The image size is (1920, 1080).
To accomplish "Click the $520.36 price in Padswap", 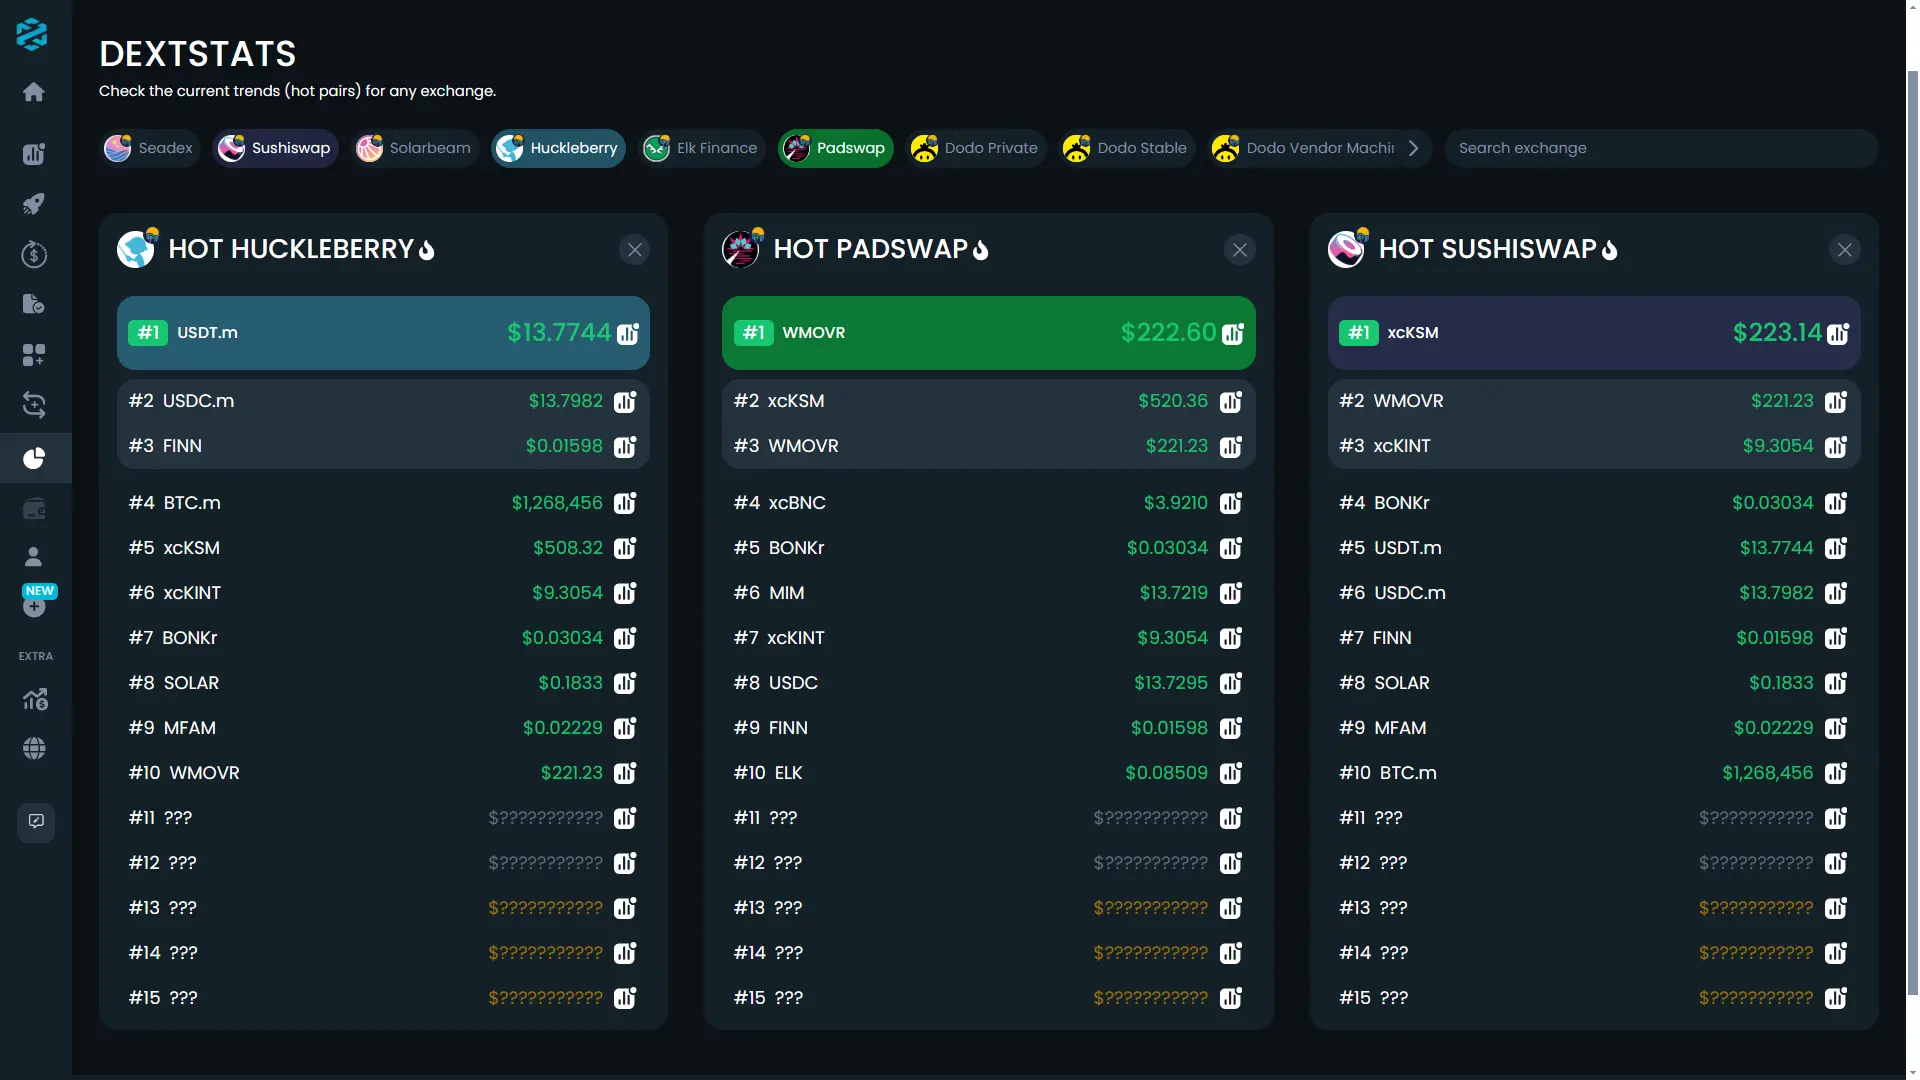I will pyautogui.click(x=1173, y=401).
